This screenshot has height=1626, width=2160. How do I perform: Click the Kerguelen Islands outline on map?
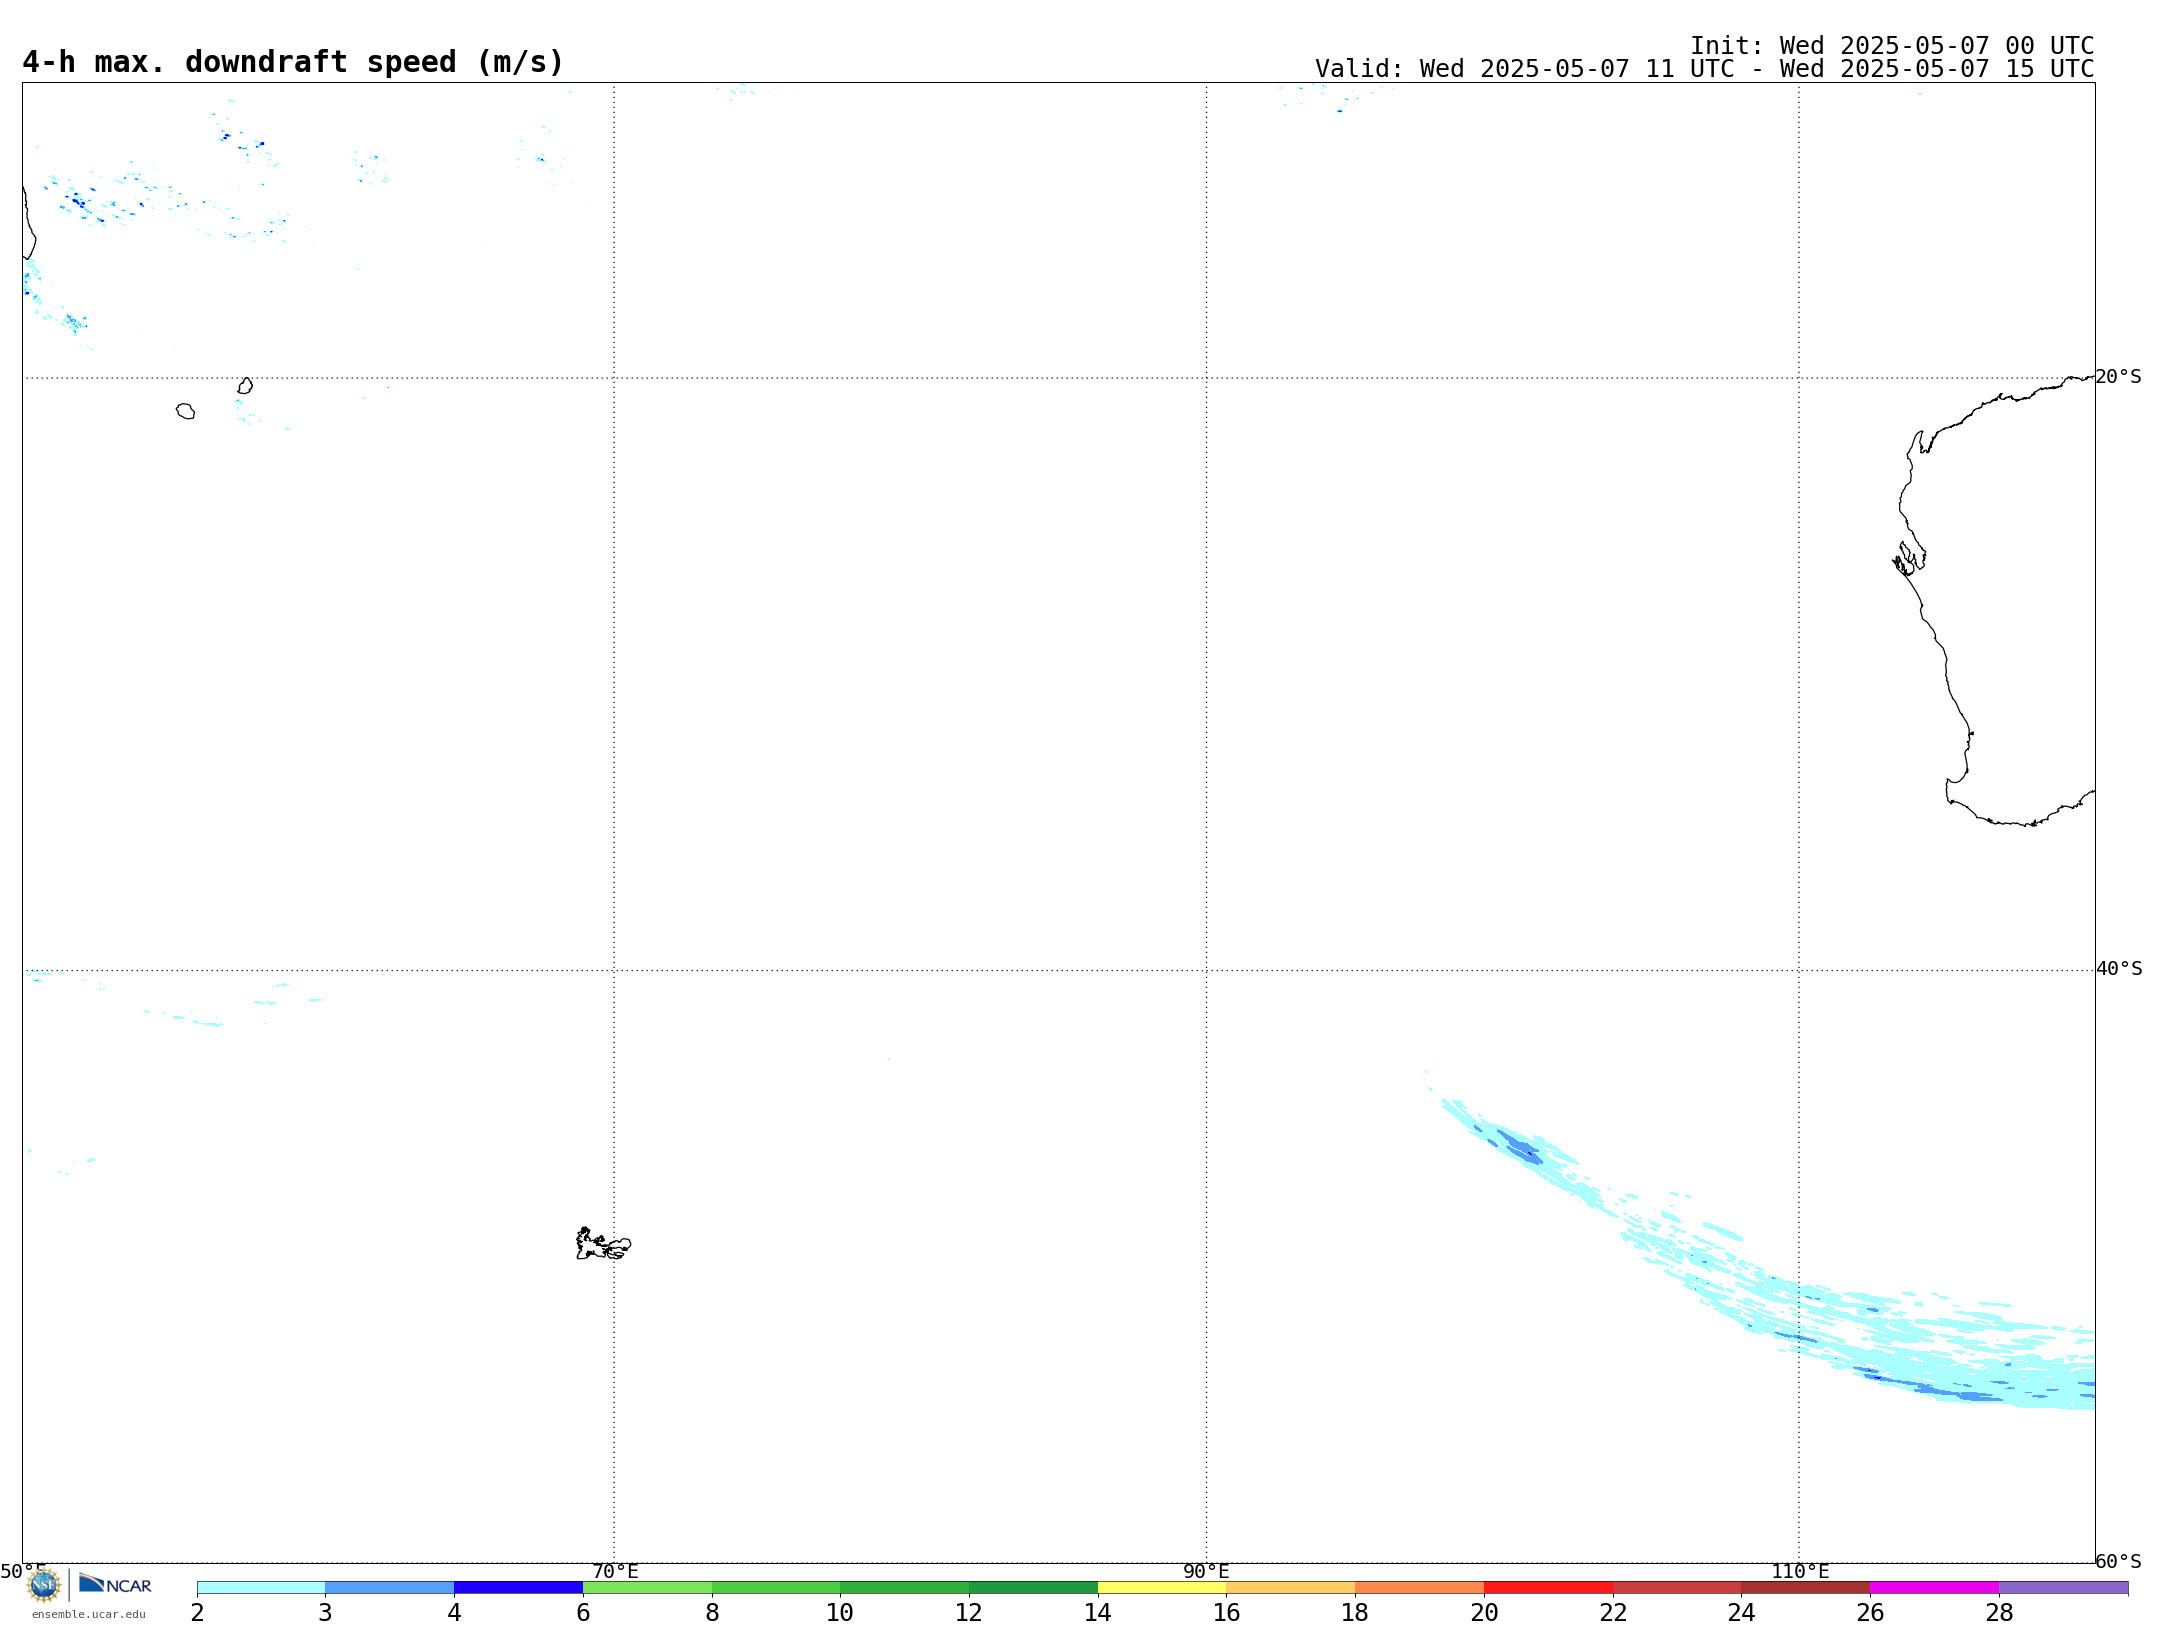pos(603,1244)
